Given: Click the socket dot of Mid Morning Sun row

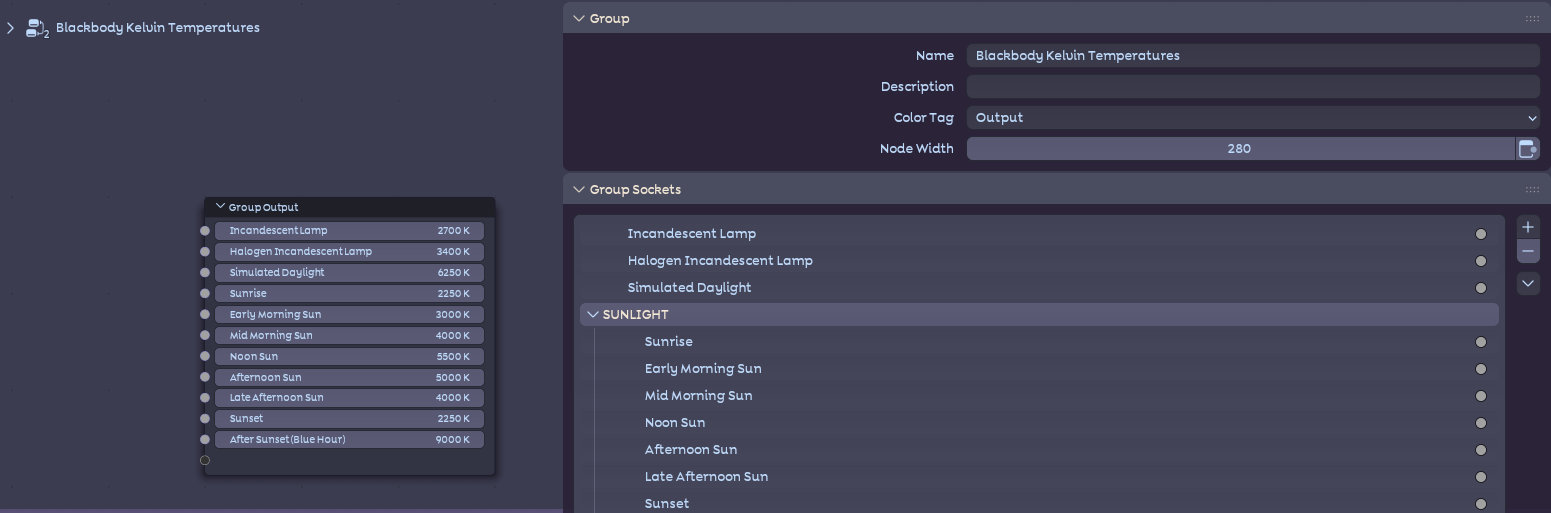Looking at the screenshot, I should point(1481,396).
